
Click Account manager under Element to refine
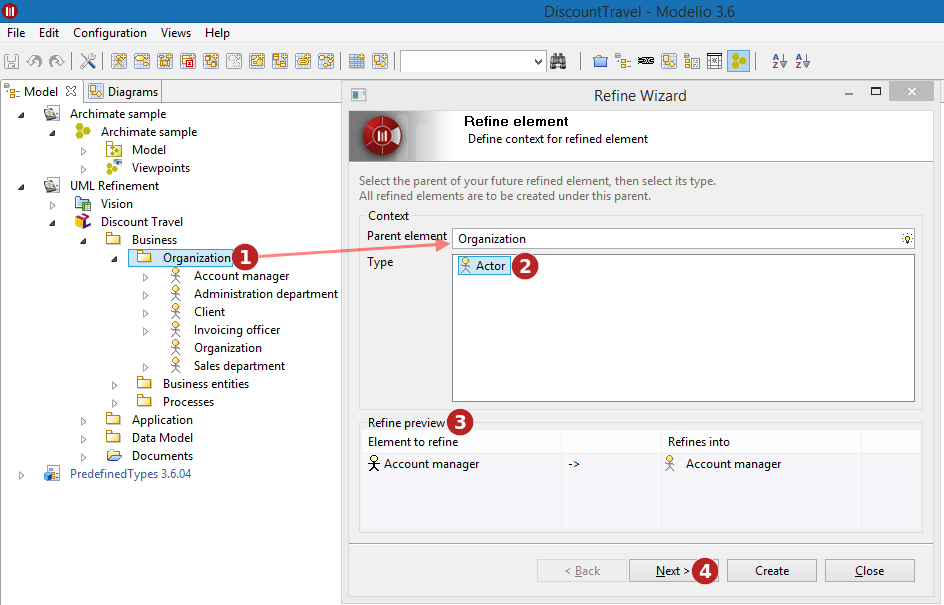point(431,464)
